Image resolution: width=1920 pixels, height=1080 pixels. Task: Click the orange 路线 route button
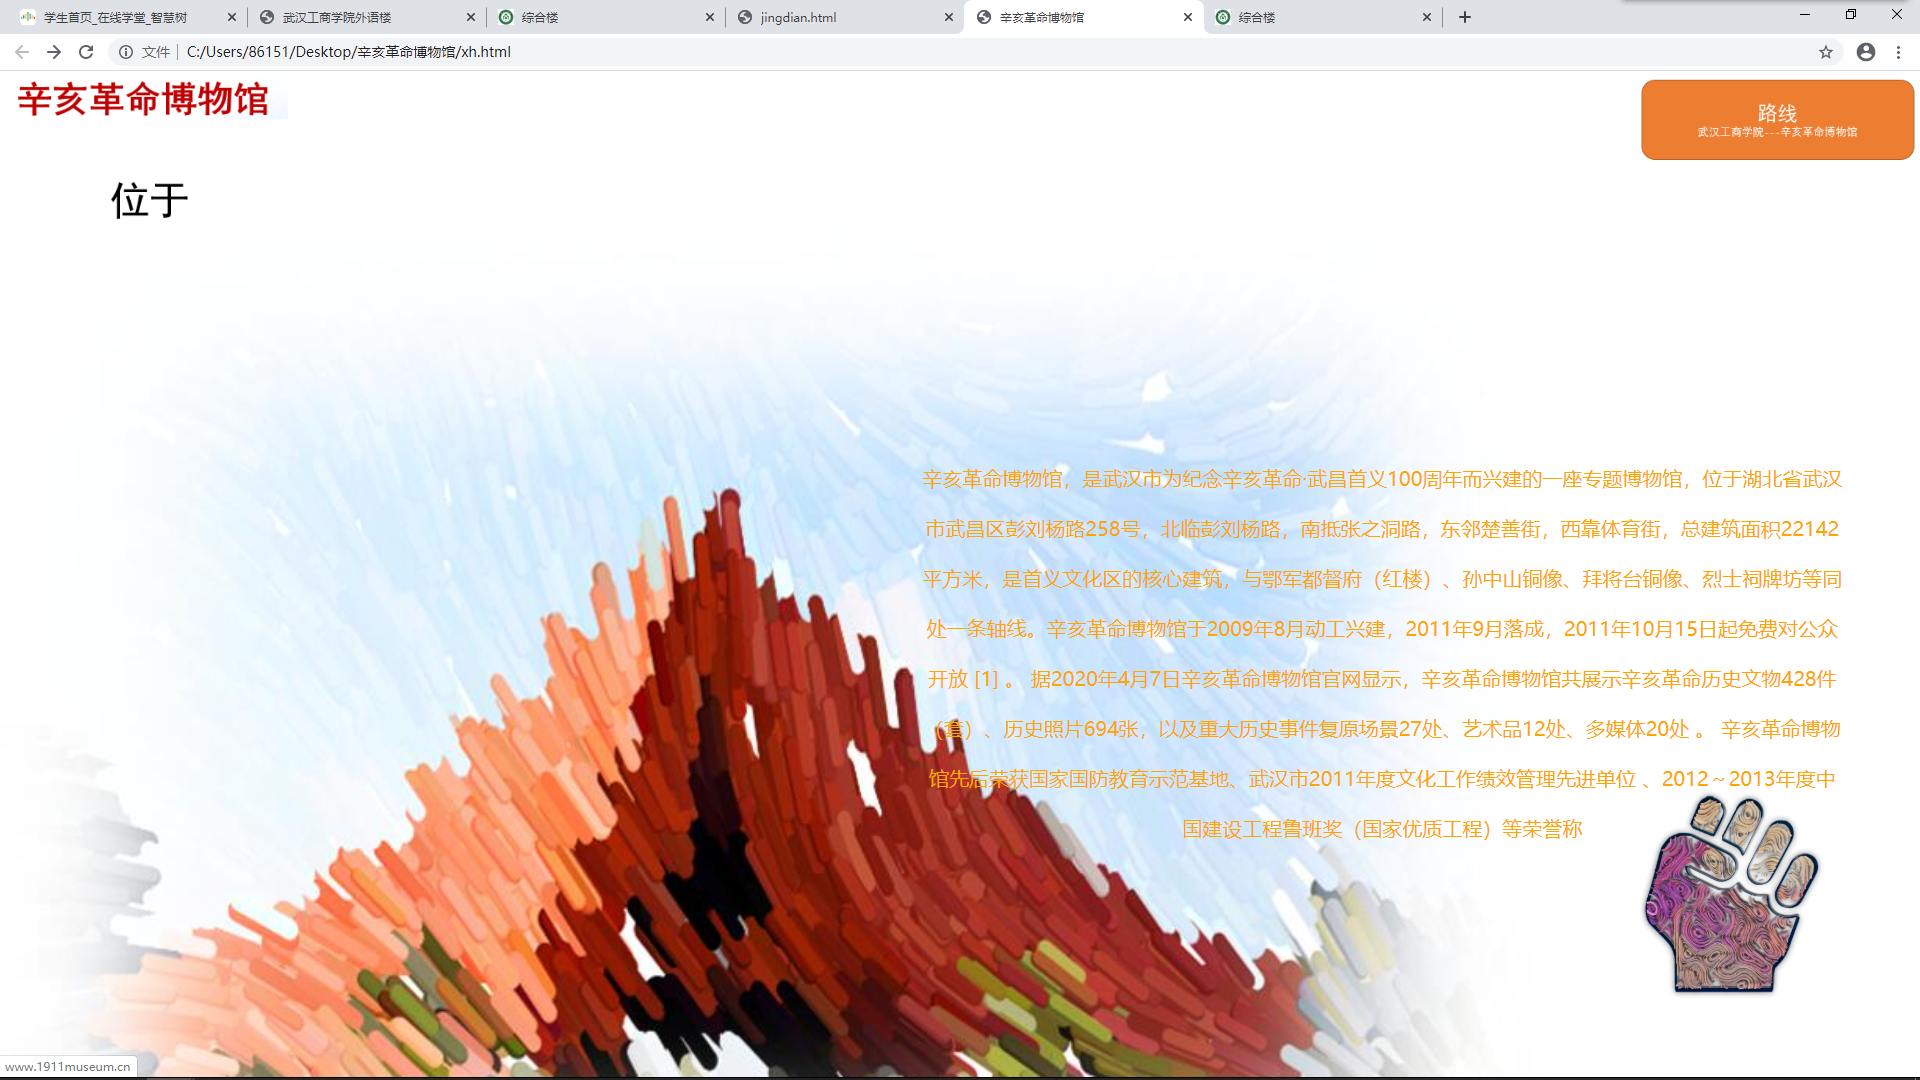click(x=1777, y=120)
